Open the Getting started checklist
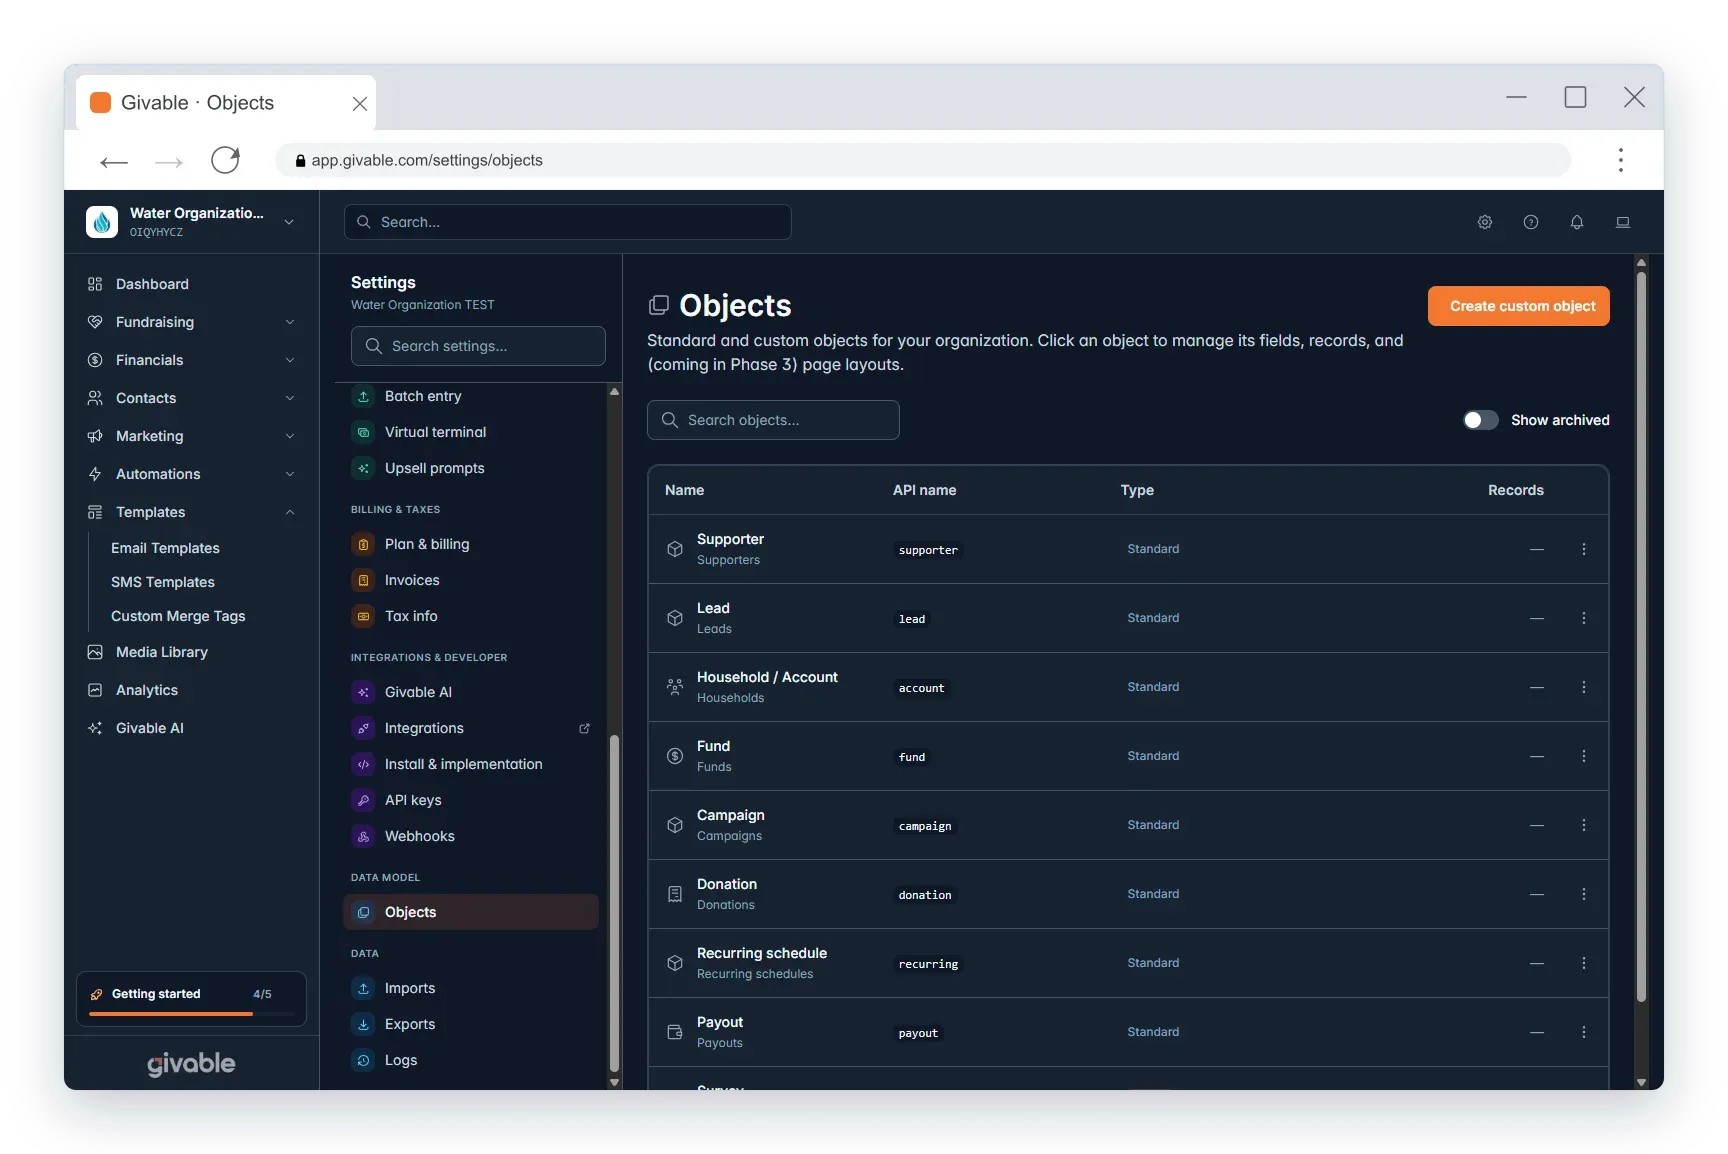The image size is (1728, 1154). tap(191, 998)
